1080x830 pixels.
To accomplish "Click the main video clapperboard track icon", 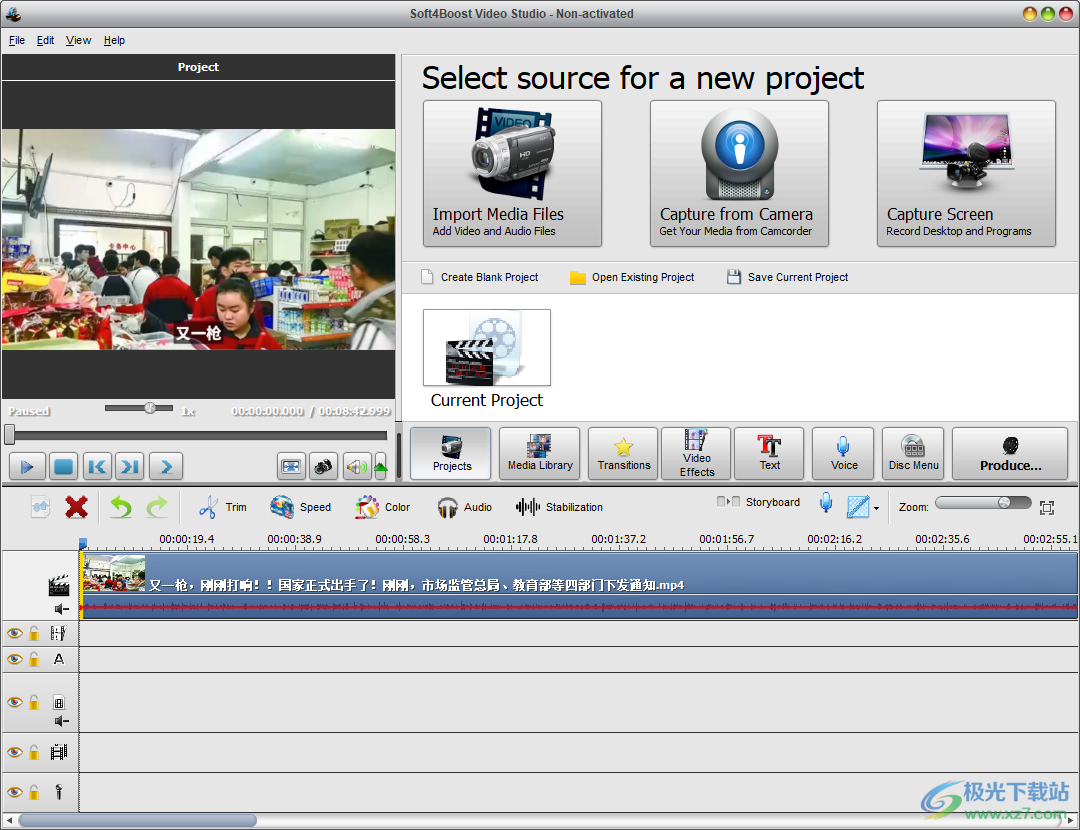I will pyautogui.click(x=59, y=585).
